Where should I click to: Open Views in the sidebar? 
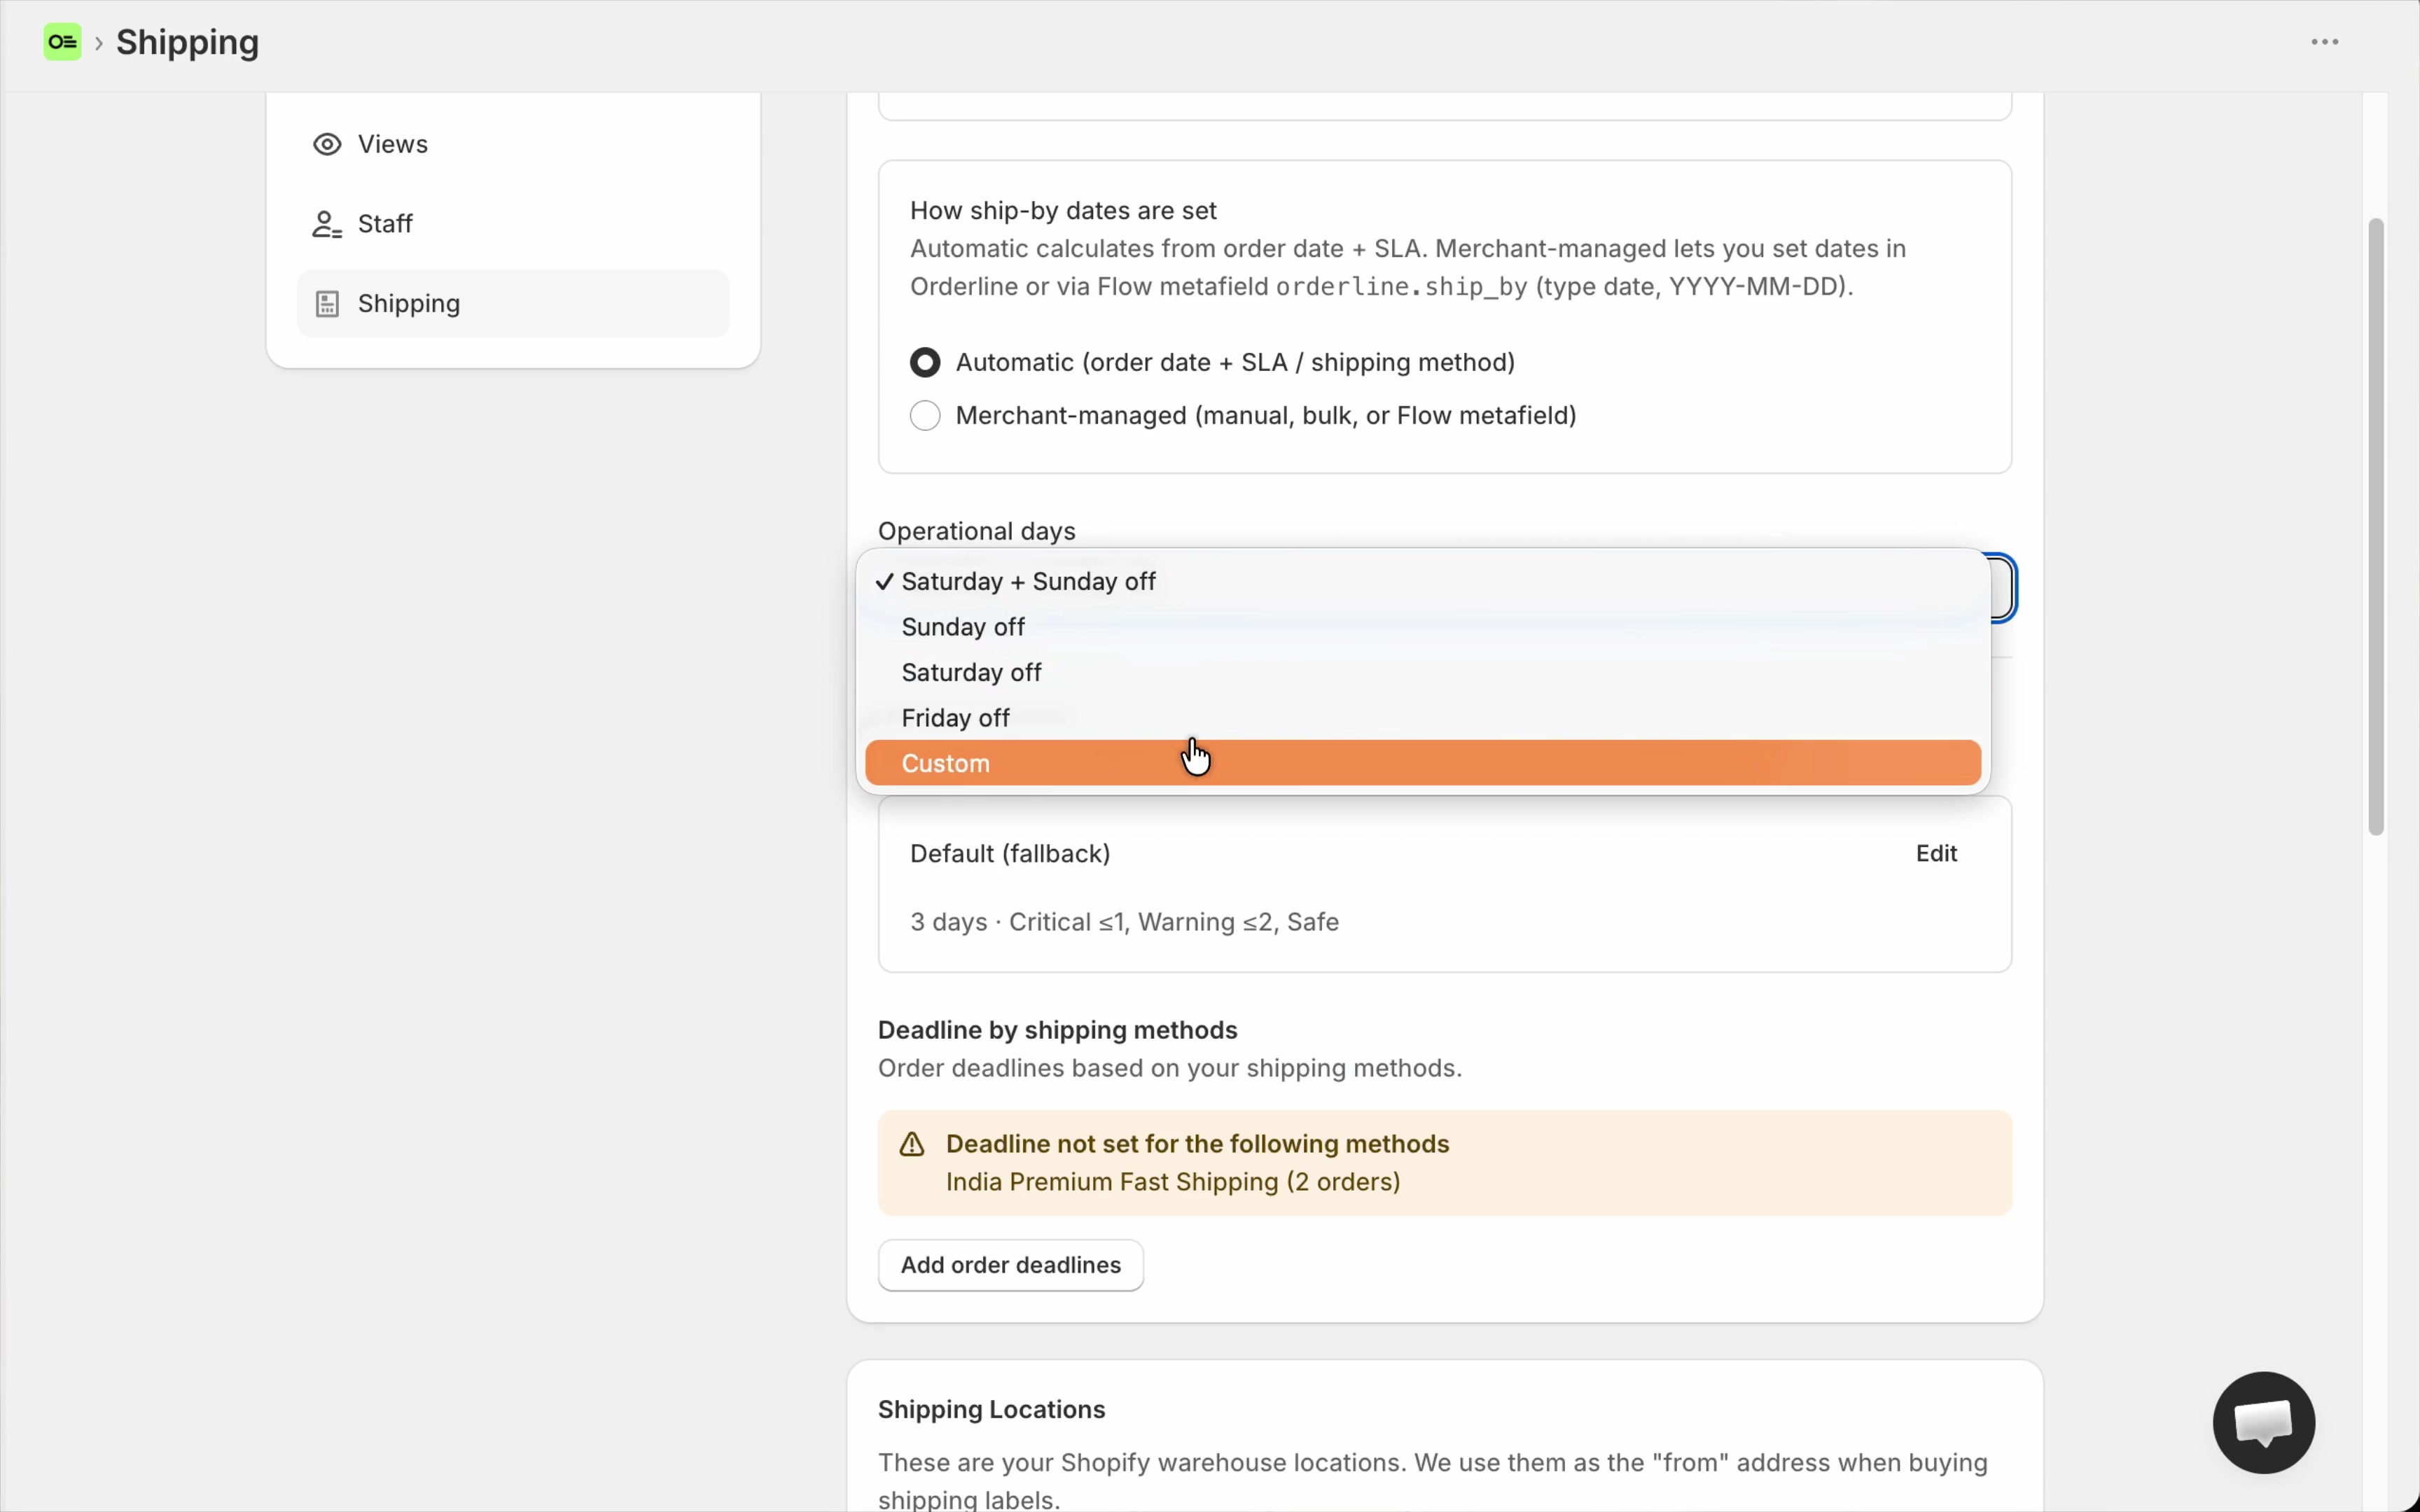[x=513, y=144]
